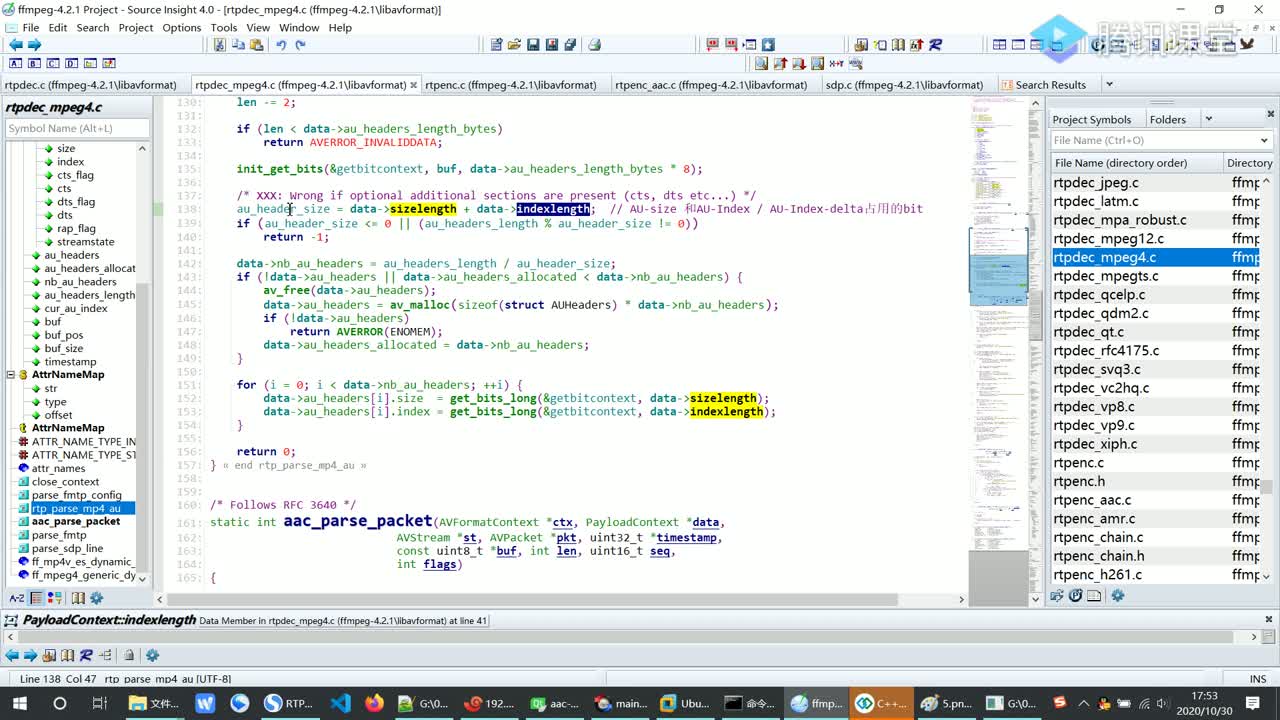Open Project Symbols panel tab
The height and width of the screenshot is (720, 1280).
1091,119
